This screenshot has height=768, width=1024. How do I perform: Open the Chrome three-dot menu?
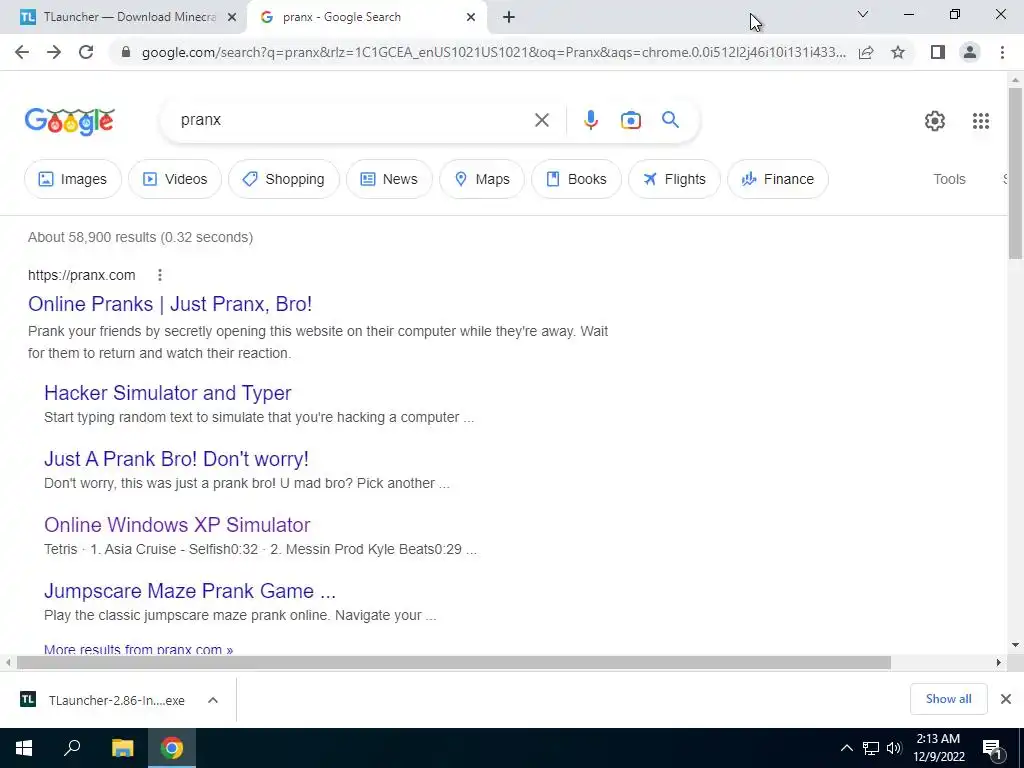coord(1002,52)
